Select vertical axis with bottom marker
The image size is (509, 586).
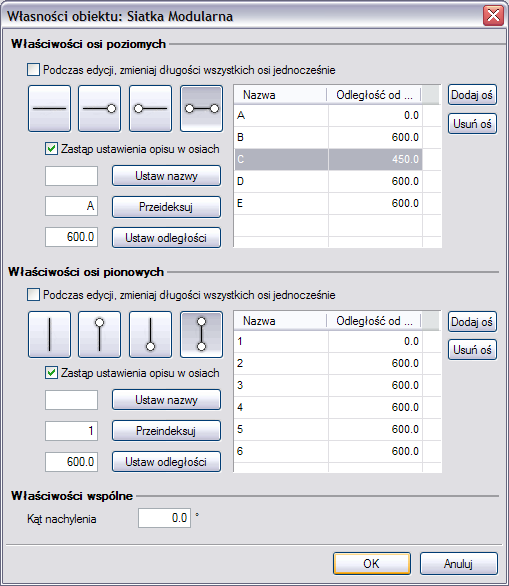pos(150,334)
